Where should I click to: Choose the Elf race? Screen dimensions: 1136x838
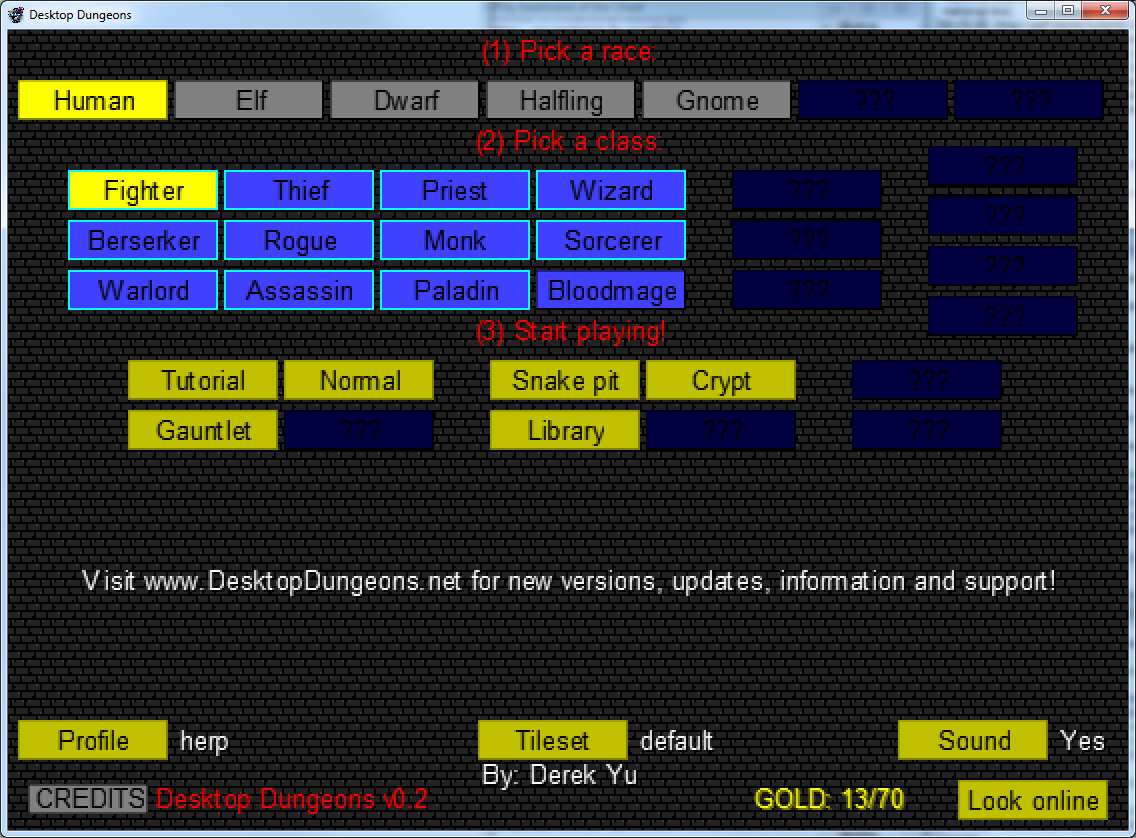tap(248, 100)
